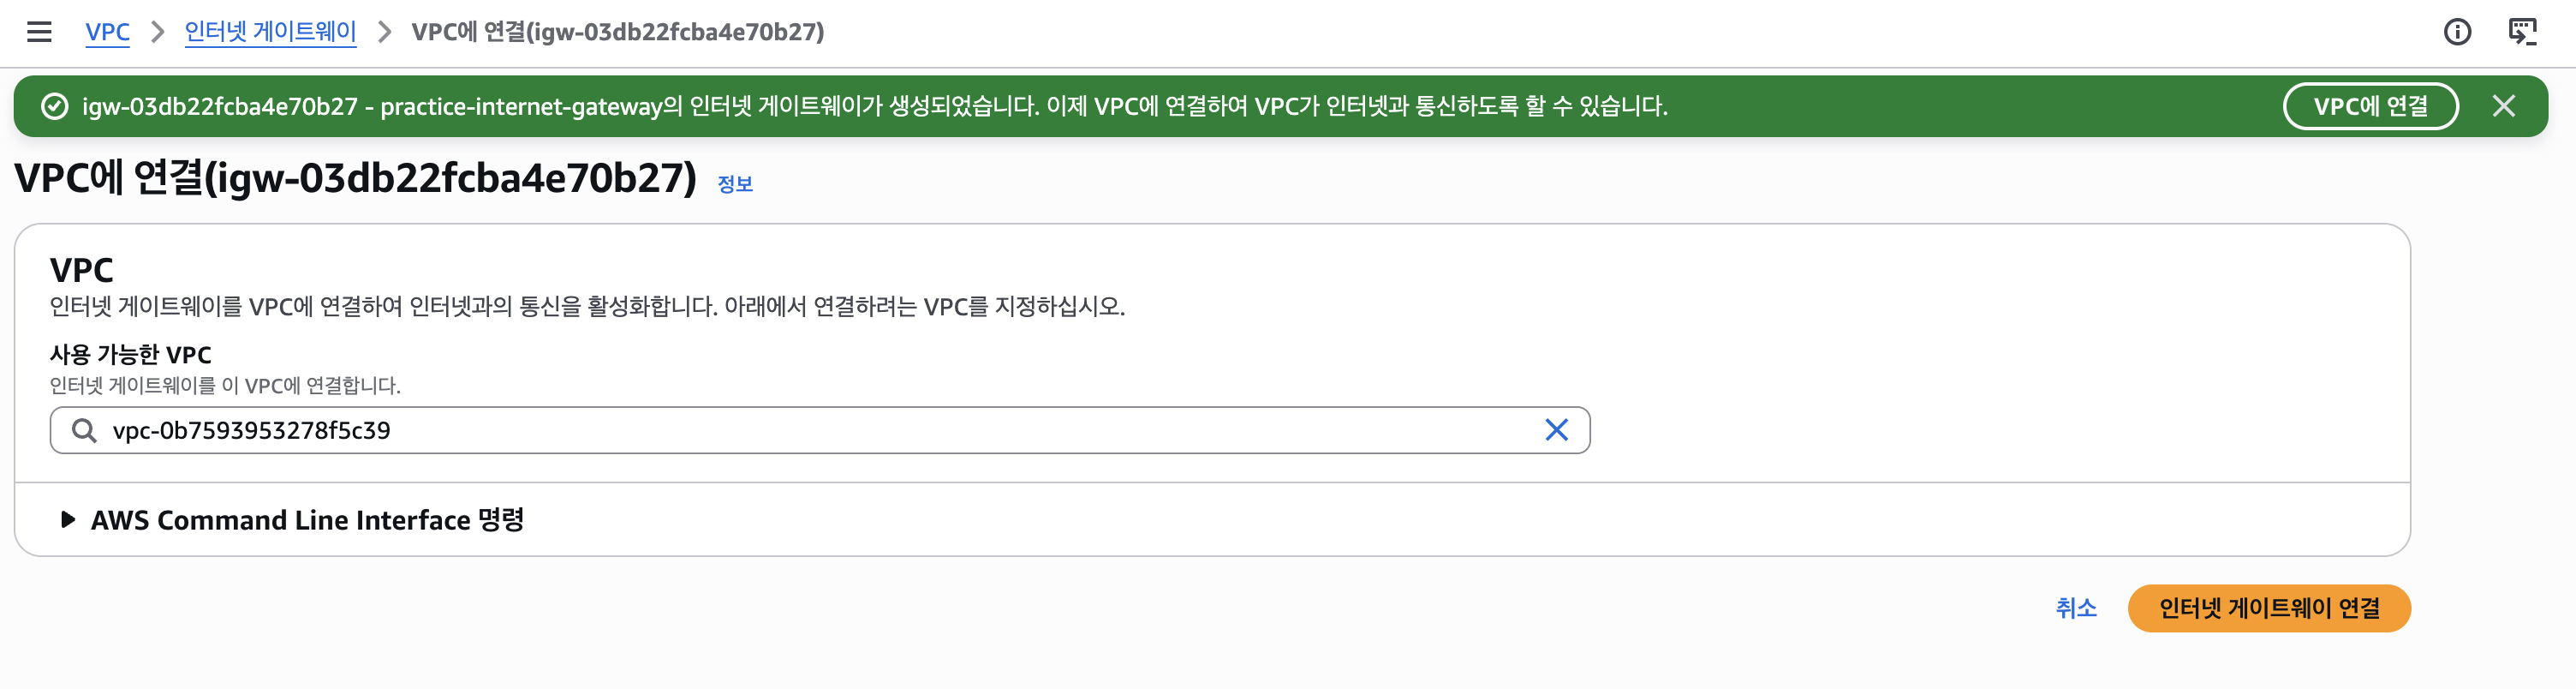2576x689 pixels.
Task: Go to VPC breadcrumb link
Action: 107,32
